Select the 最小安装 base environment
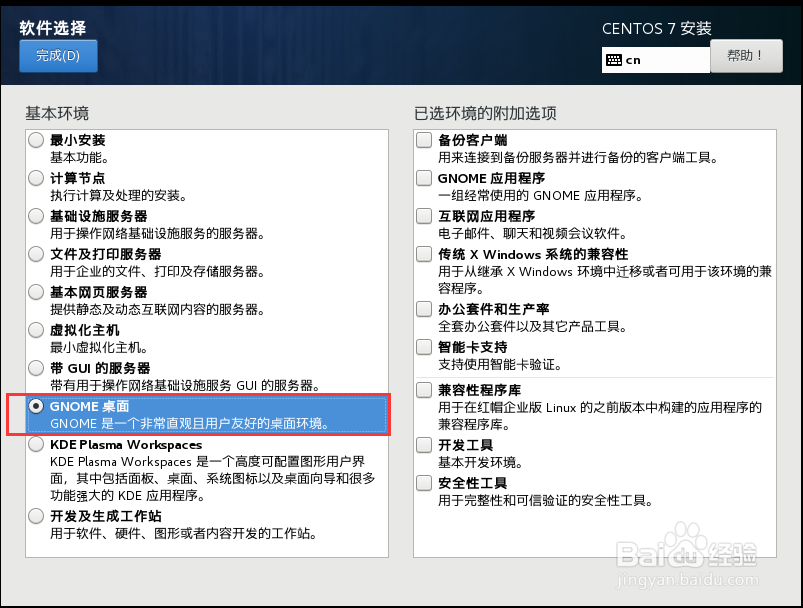Viewport: 803px width, 608px height. click(x=35, y=140)
